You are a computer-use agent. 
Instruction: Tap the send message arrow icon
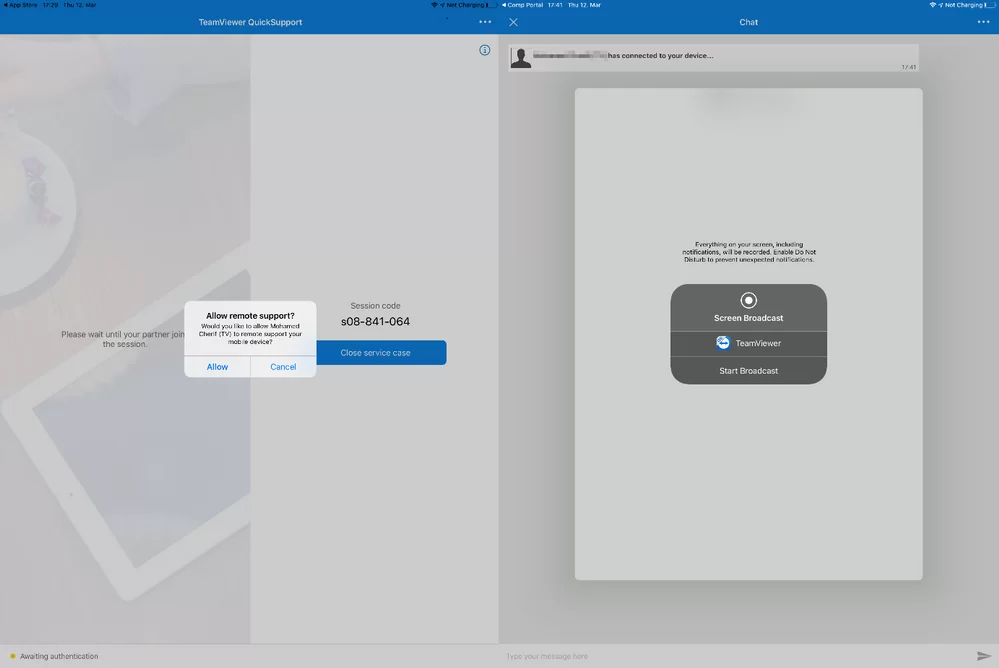(x=984, y=656)
